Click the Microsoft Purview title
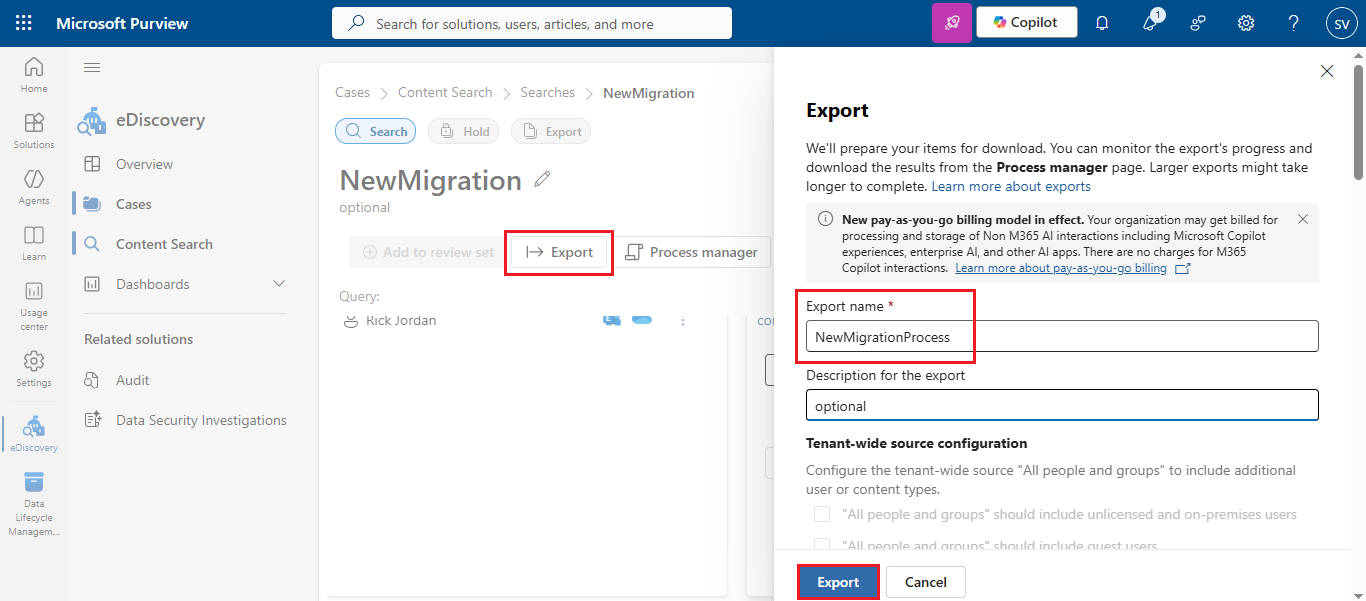The width and height of the screenshot is (1366, 601). (122, 23)
